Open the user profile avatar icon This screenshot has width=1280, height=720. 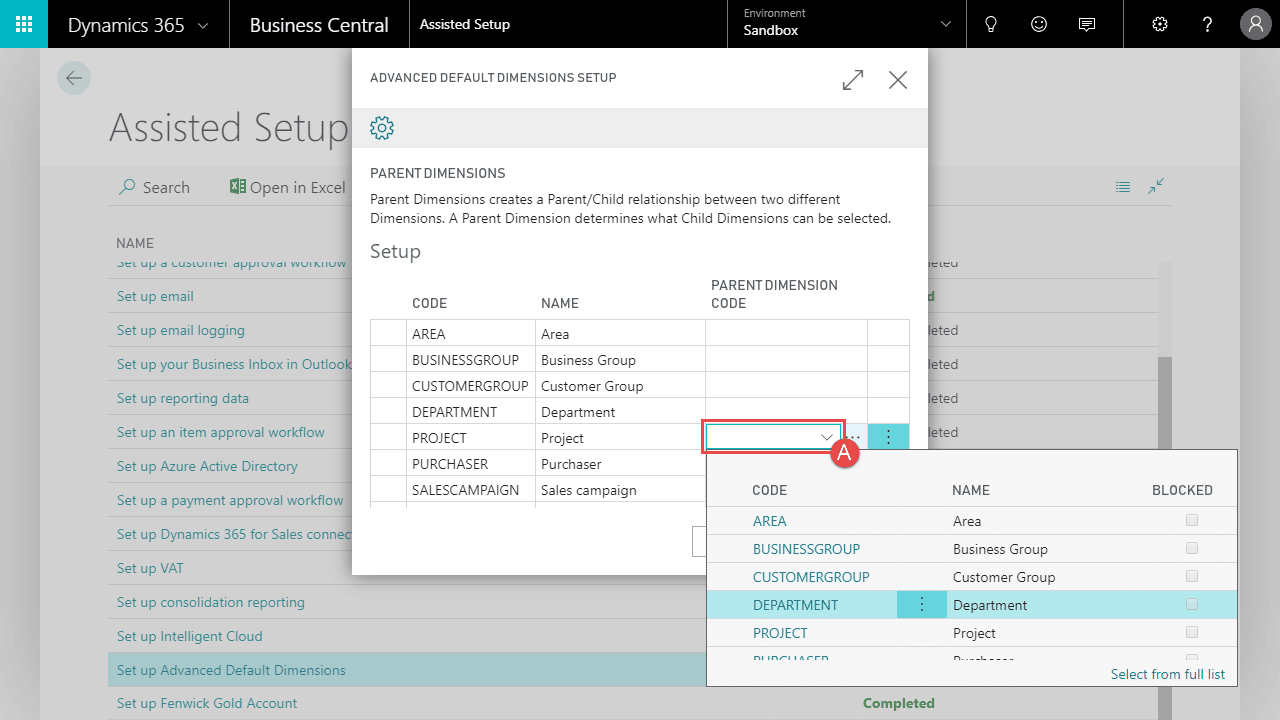pos(1255,24)
